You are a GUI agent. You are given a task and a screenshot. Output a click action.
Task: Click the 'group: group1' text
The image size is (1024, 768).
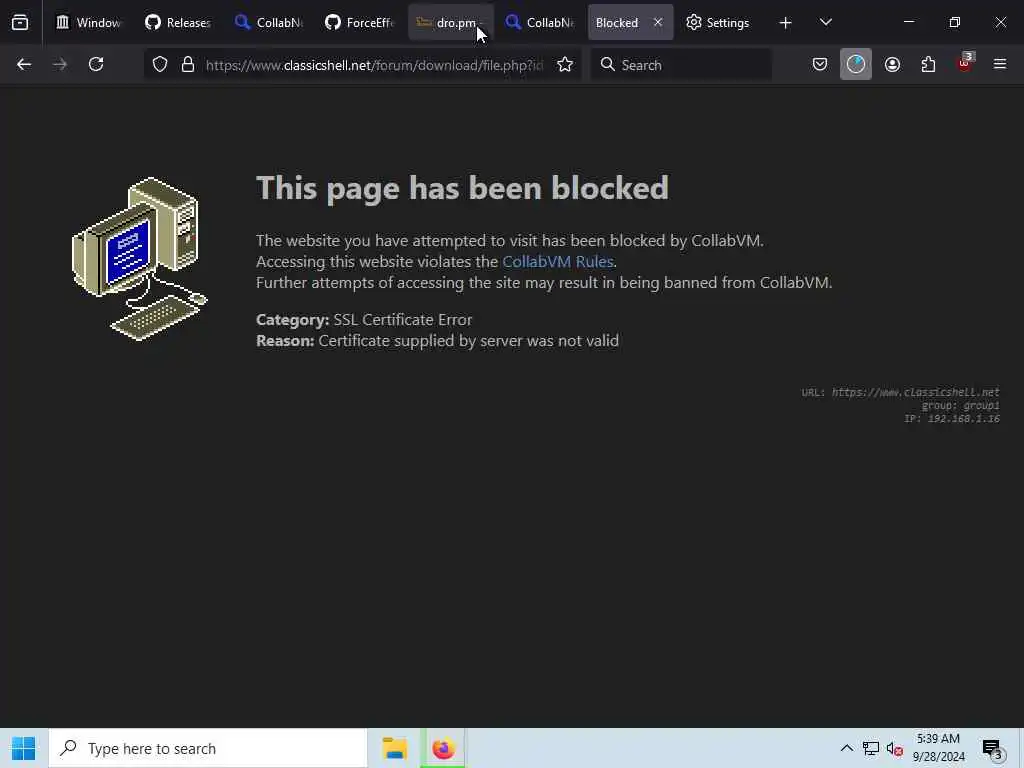(960, 406)
